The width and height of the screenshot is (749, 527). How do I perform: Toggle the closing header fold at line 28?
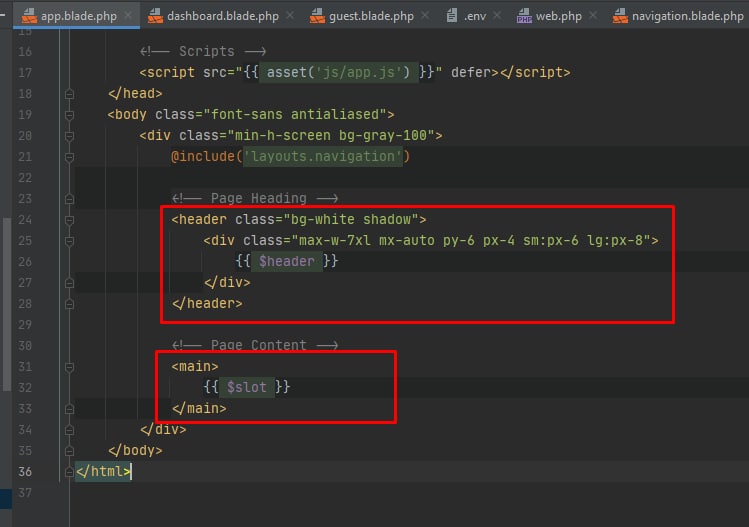click(69, 304)
